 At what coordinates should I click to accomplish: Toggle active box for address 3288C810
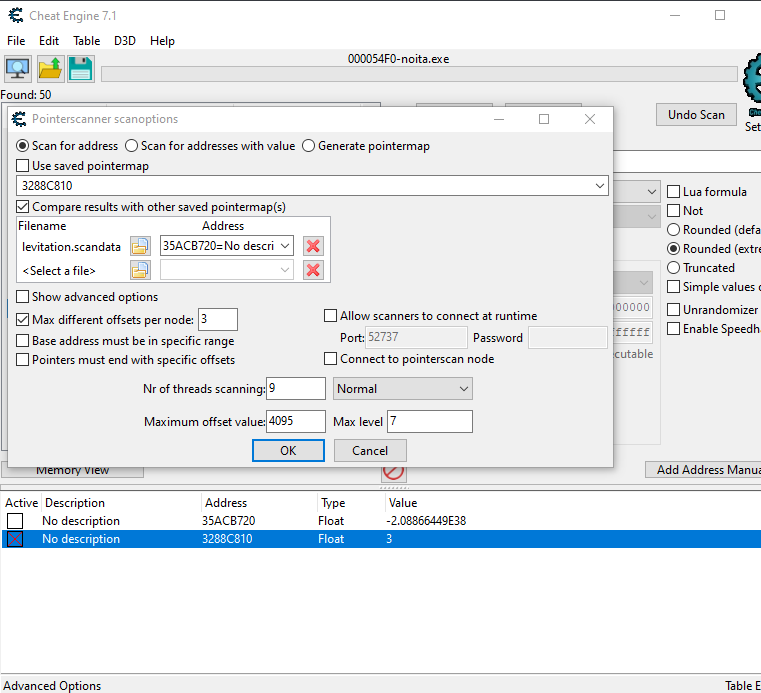pos(15,539)
